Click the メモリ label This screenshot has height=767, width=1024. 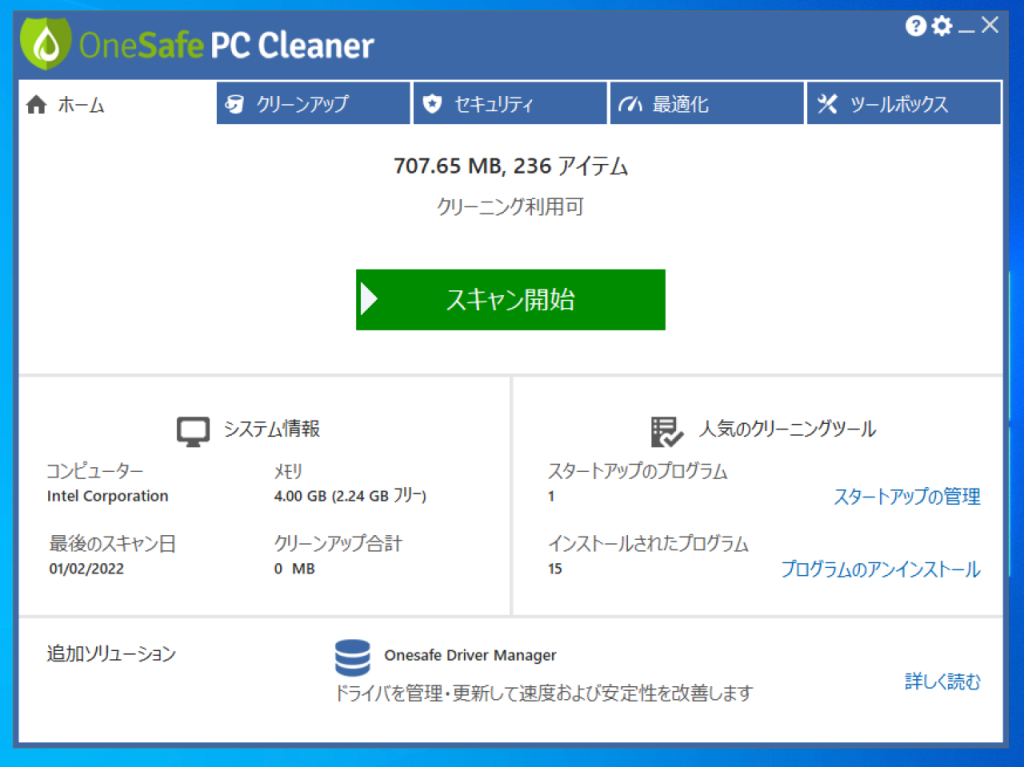point(288,470)
